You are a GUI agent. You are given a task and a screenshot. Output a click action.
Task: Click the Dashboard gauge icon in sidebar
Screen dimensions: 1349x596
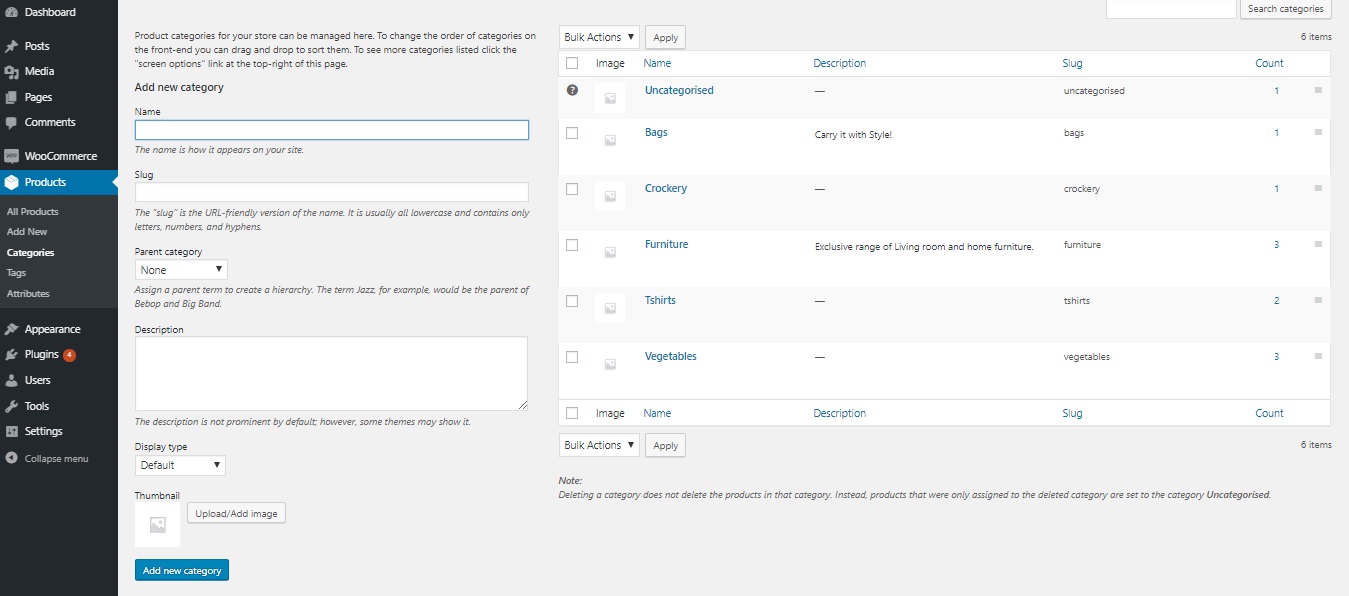[11, 13]
